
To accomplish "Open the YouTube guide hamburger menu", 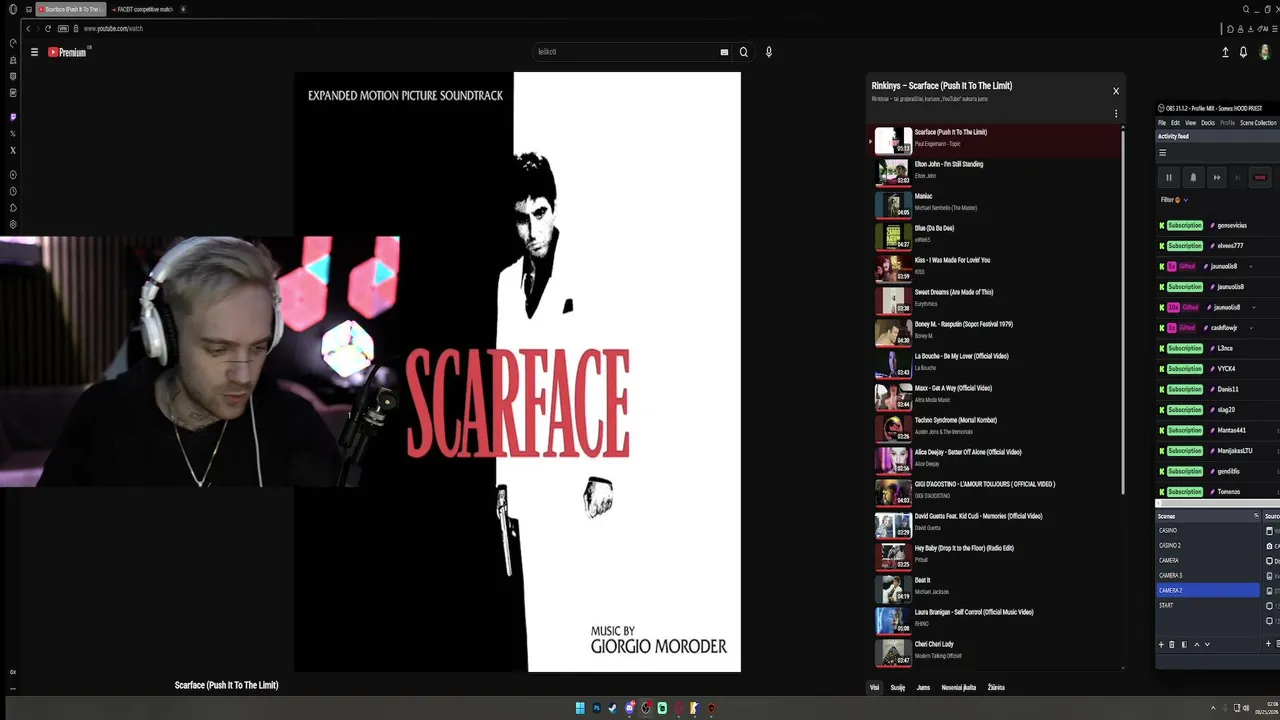I will pos(34,52).
